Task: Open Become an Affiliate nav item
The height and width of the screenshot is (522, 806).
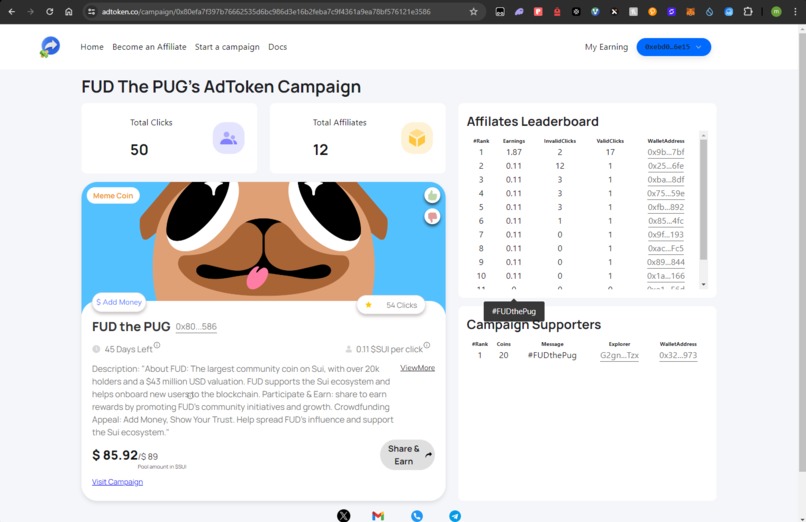Action: pyautogui.click(x=149, y=47)
